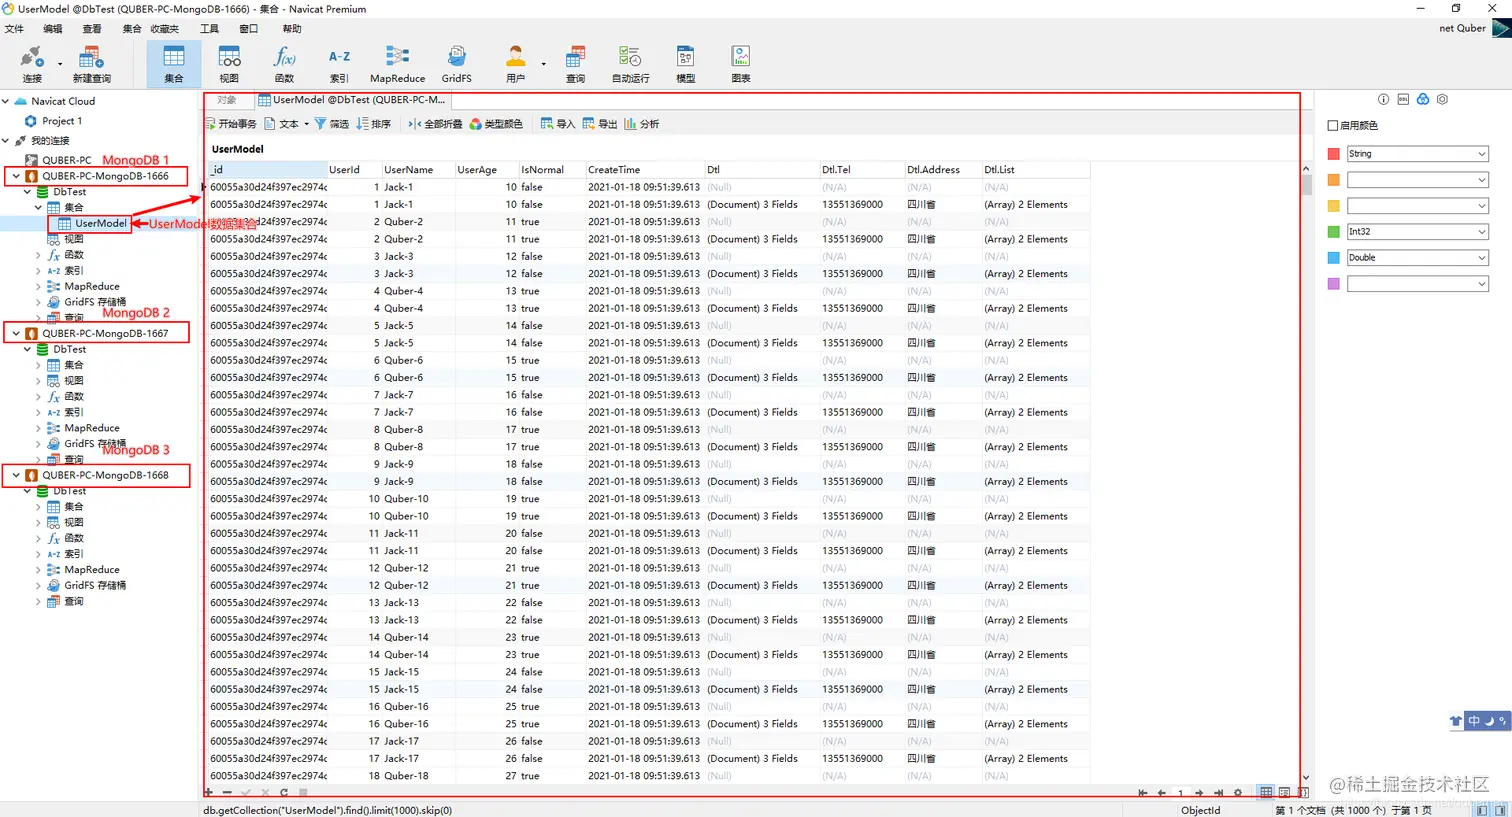Click the red String color swatch
Viewport: 1512px width, 817px height.
click(1333, 154)
